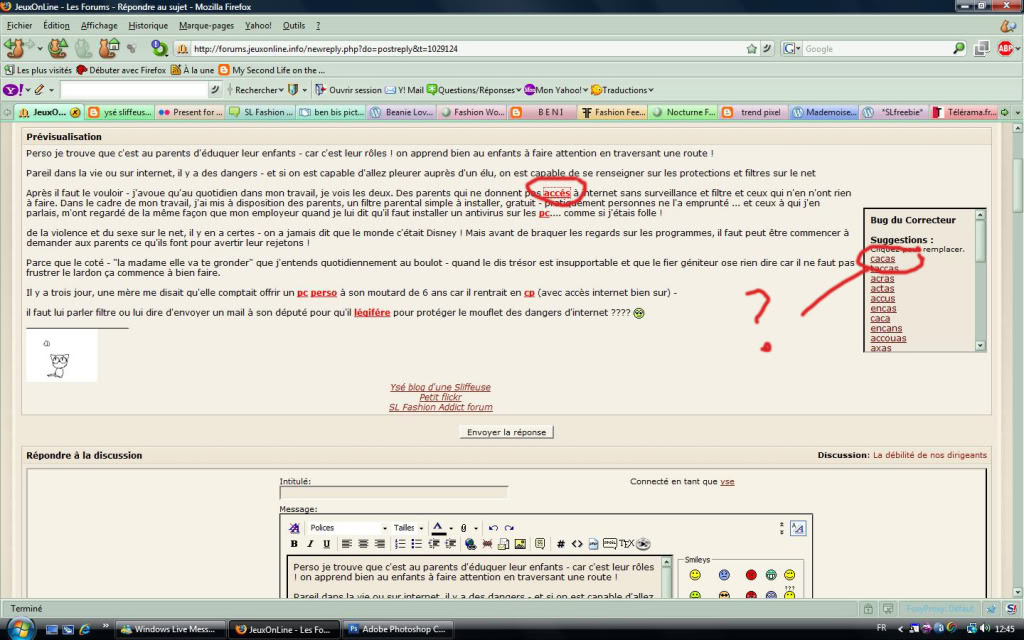Open the Marque-pages menu
The height and width of the screenshot is (640, 1024).
(x=206, y=25)
